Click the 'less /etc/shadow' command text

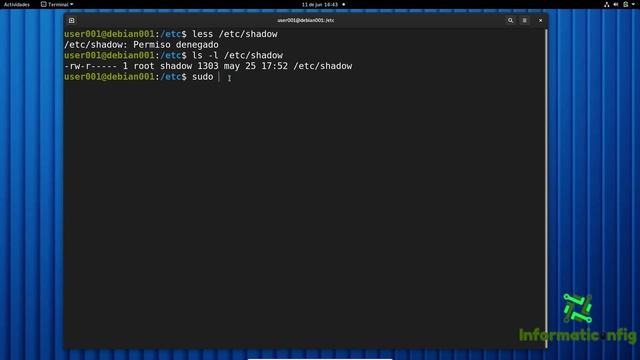pos(235,34)
